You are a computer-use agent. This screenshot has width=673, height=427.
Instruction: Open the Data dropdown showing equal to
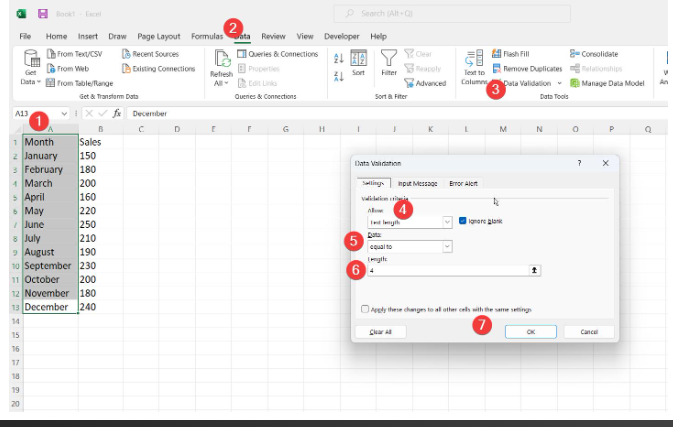[447, 246]
